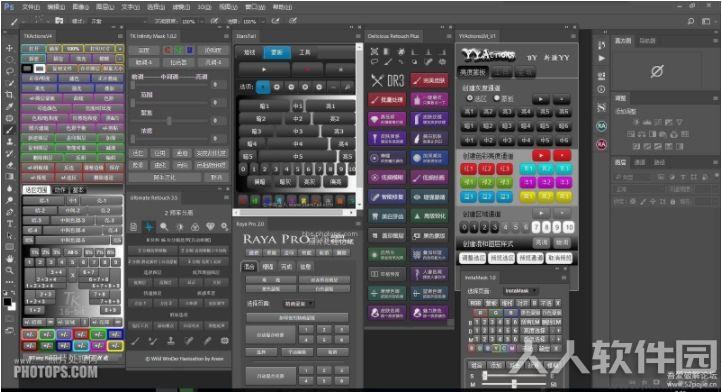
Task: Open the Raya Pro 选择页面 dropdown
Action: coord(298,304)
